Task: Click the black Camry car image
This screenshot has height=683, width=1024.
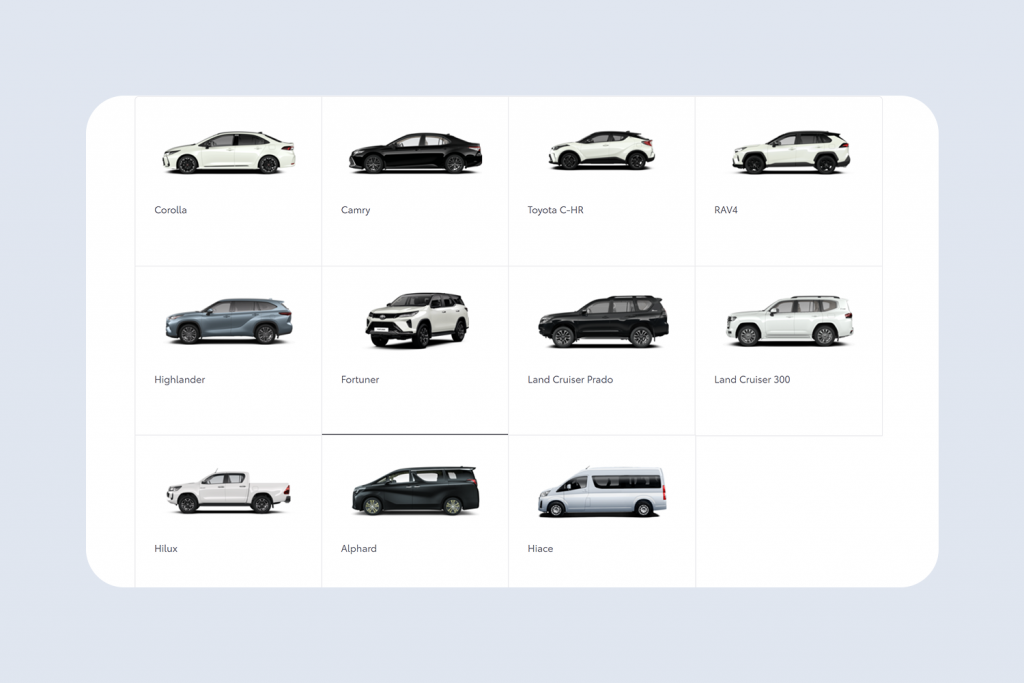Action: click(x=415, y=153)
